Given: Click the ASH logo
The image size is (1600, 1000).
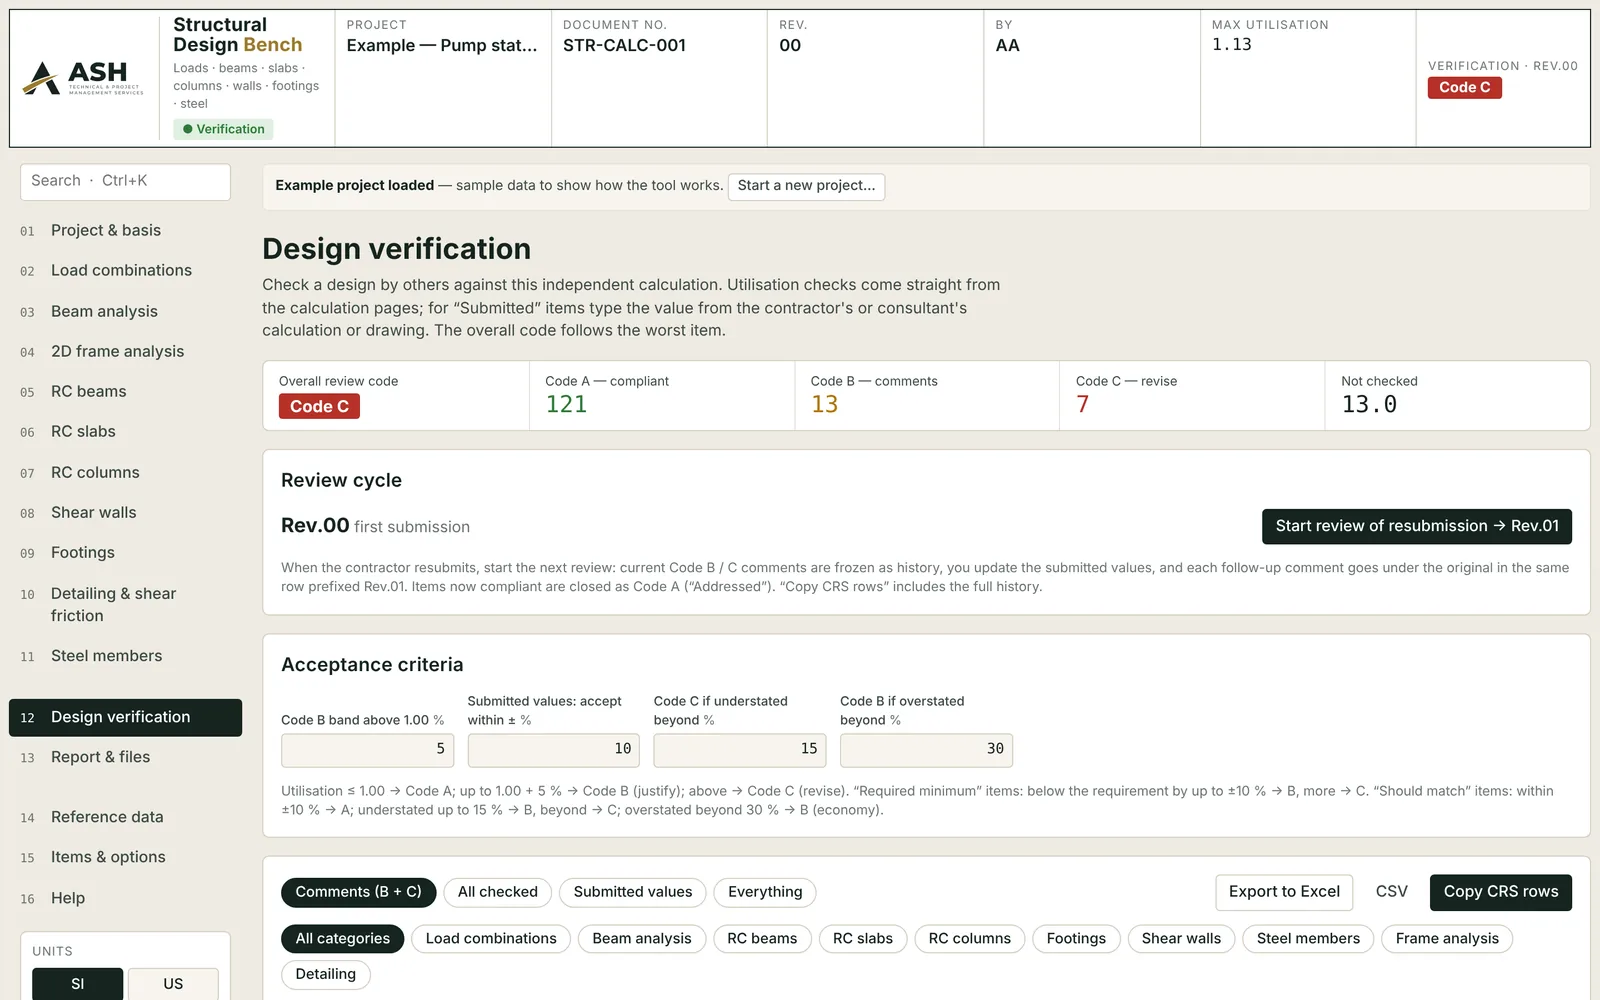Looking at the screenshot, I should pos(84,78).
